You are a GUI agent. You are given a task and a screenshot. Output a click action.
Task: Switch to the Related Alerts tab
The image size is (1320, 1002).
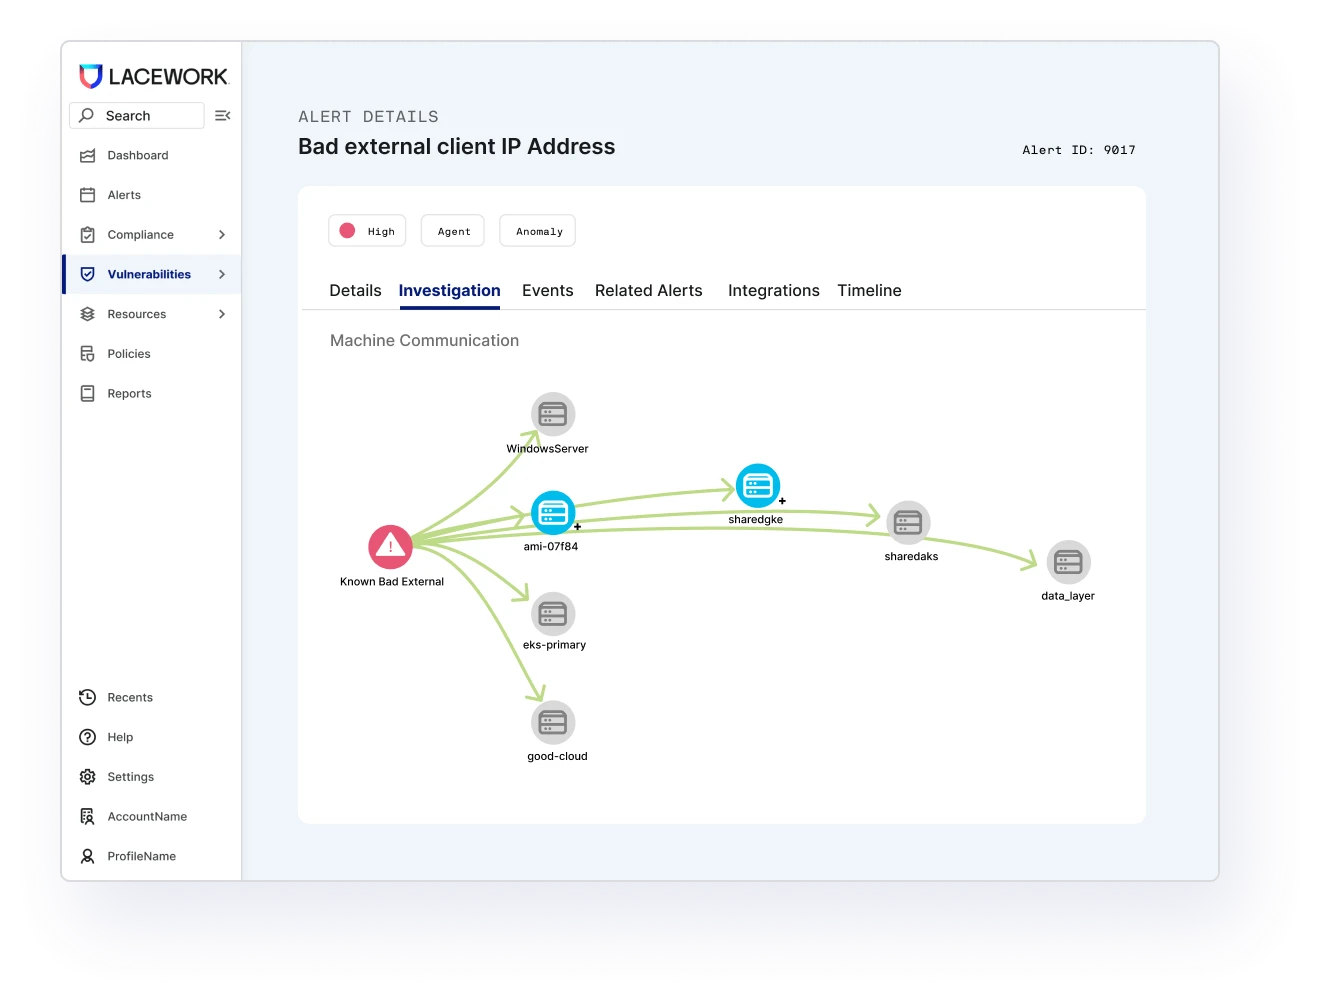(x=648, y=291)
